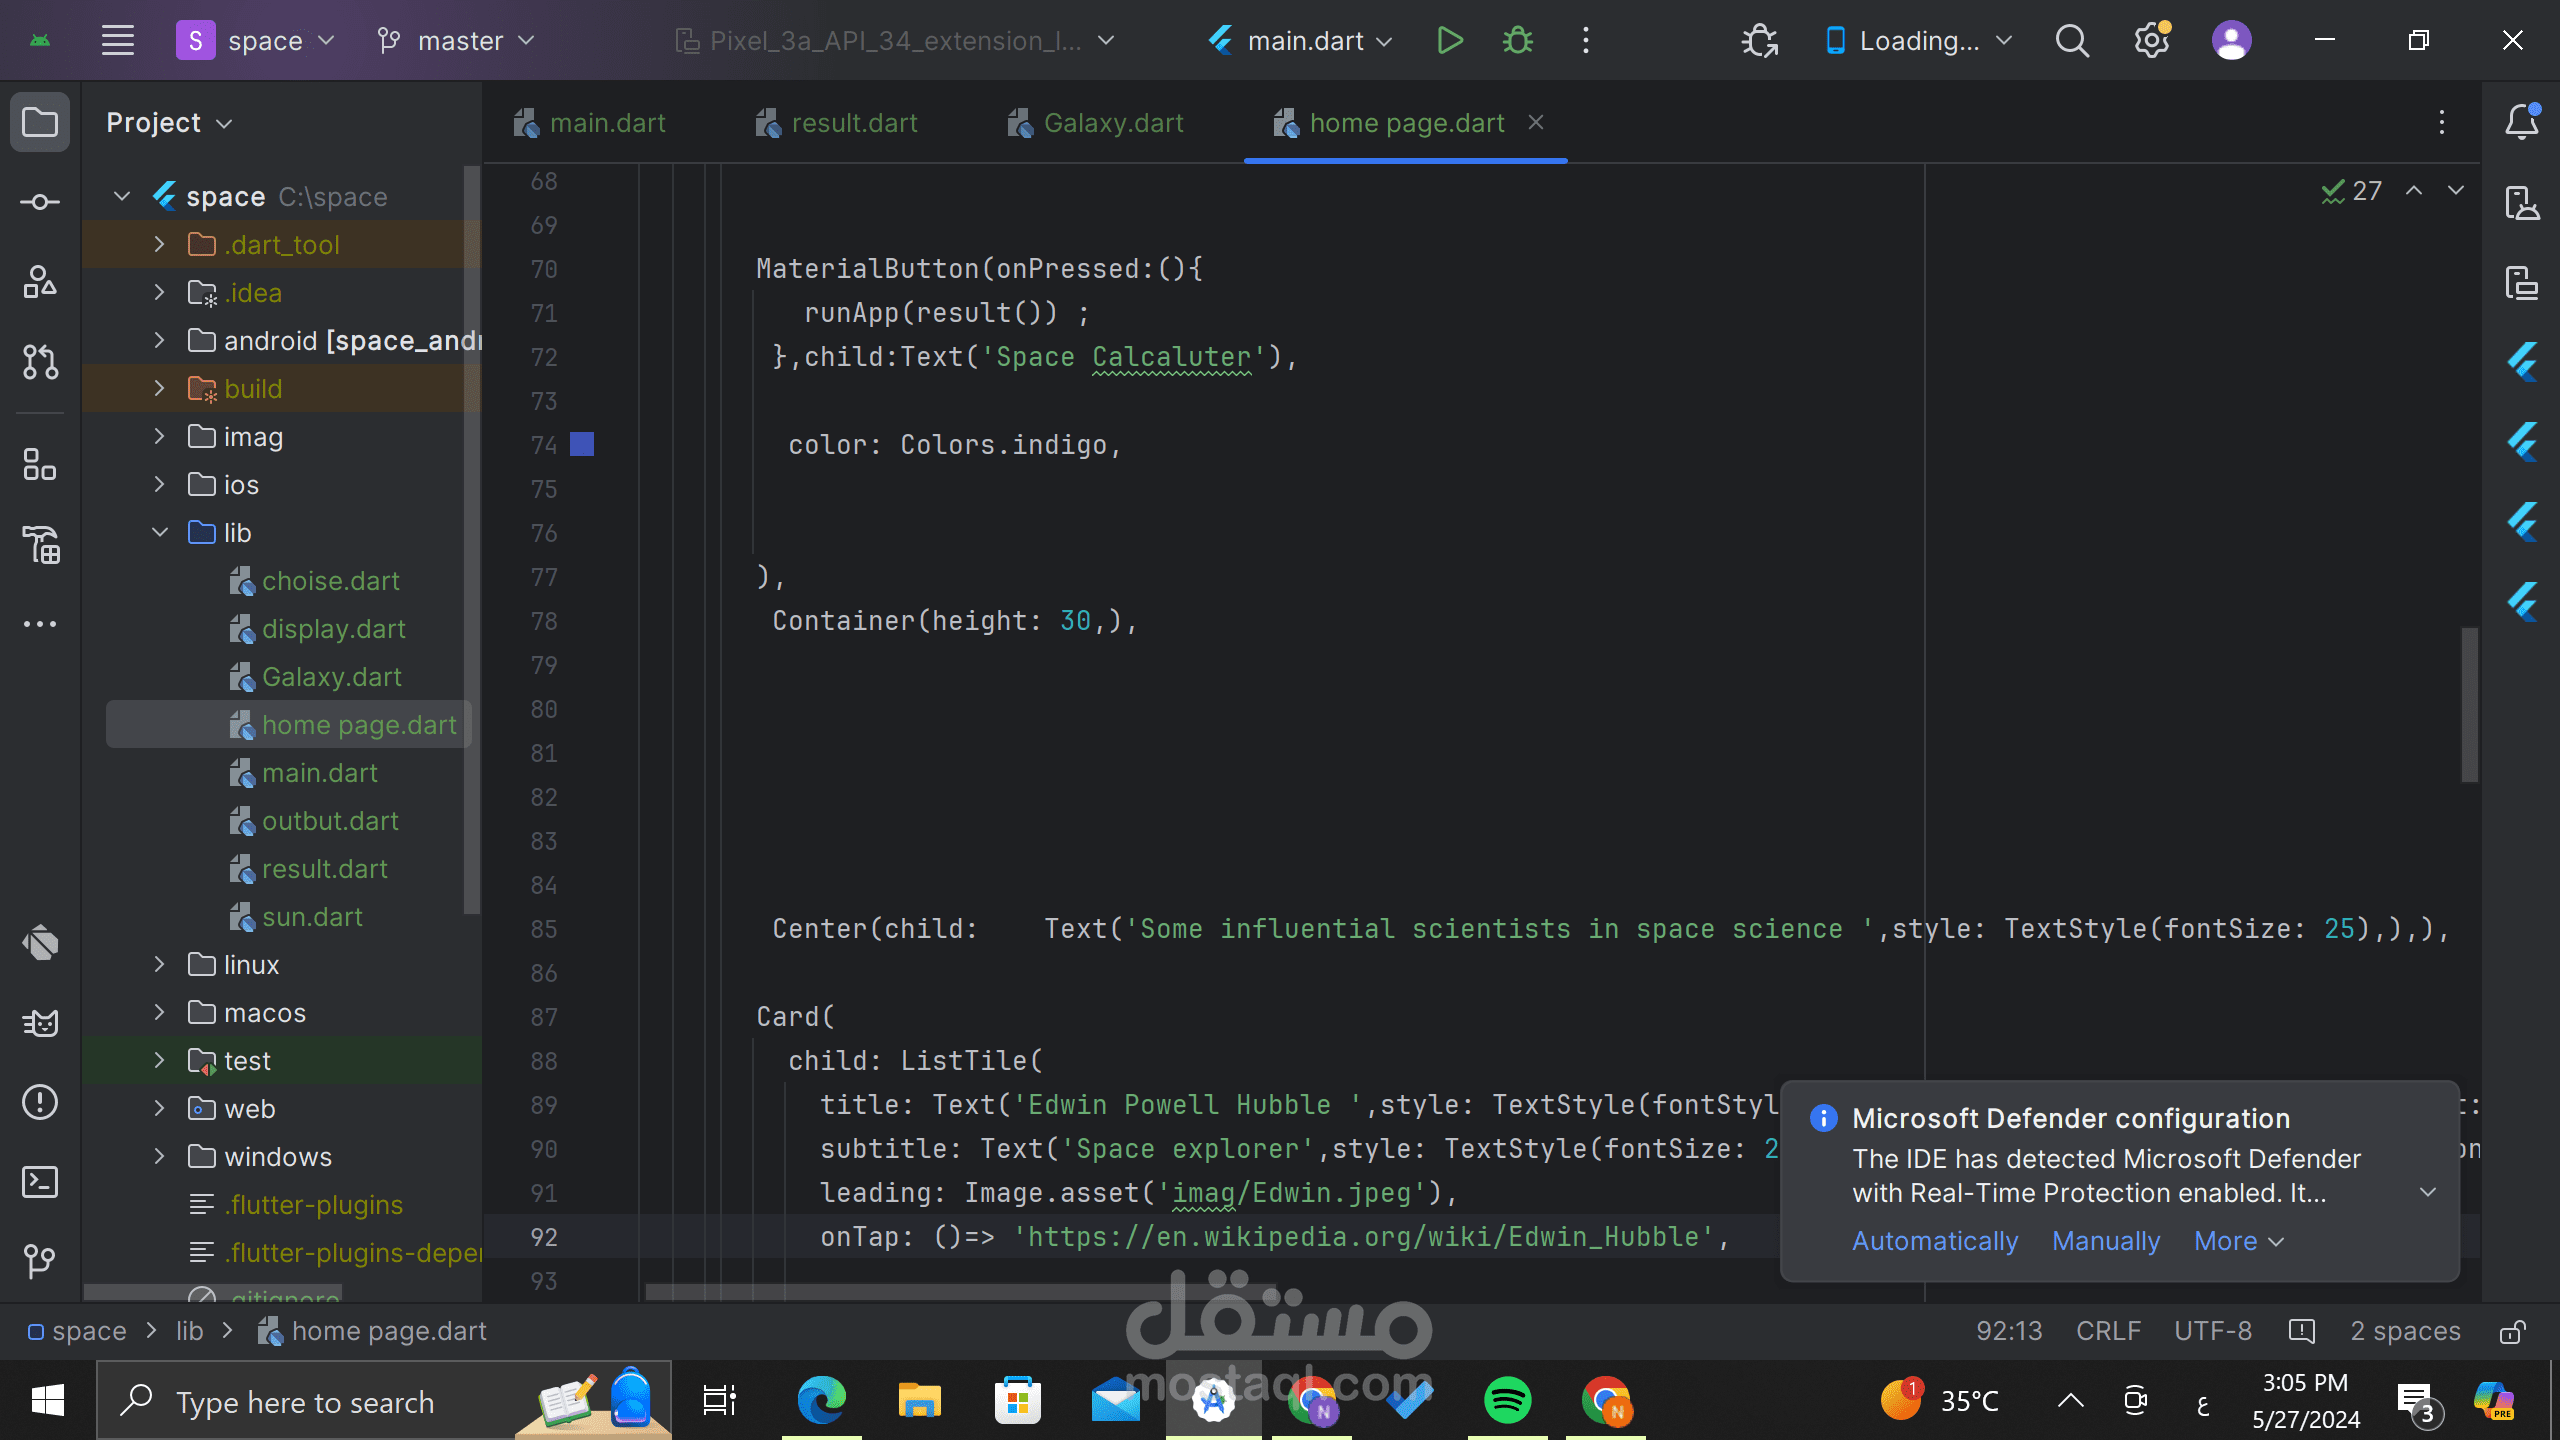The width and height of the screenshot is (2560, 1440).
Task: Open the space project dropdown
Action: [x=256, y=41]
